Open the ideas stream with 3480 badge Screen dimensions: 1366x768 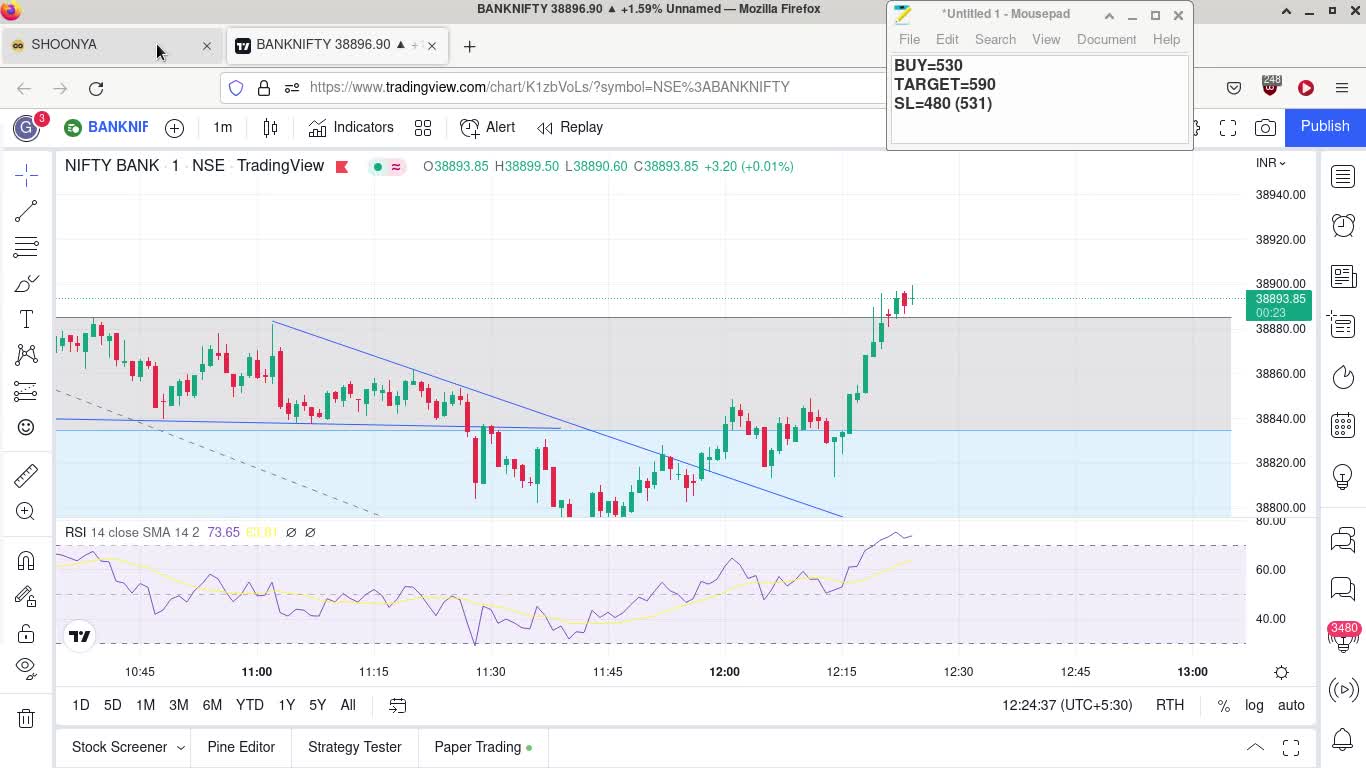1343,637
